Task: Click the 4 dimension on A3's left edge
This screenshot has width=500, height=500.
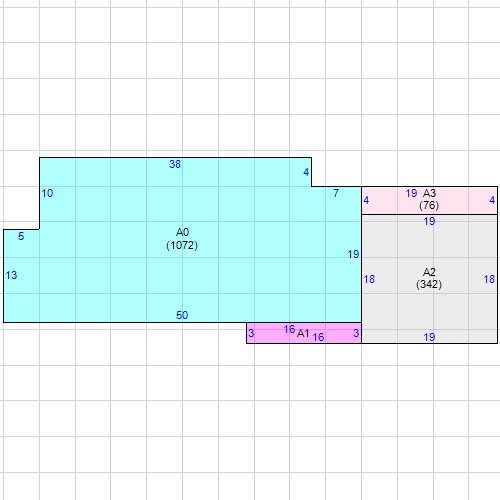Action: [366, 200]
